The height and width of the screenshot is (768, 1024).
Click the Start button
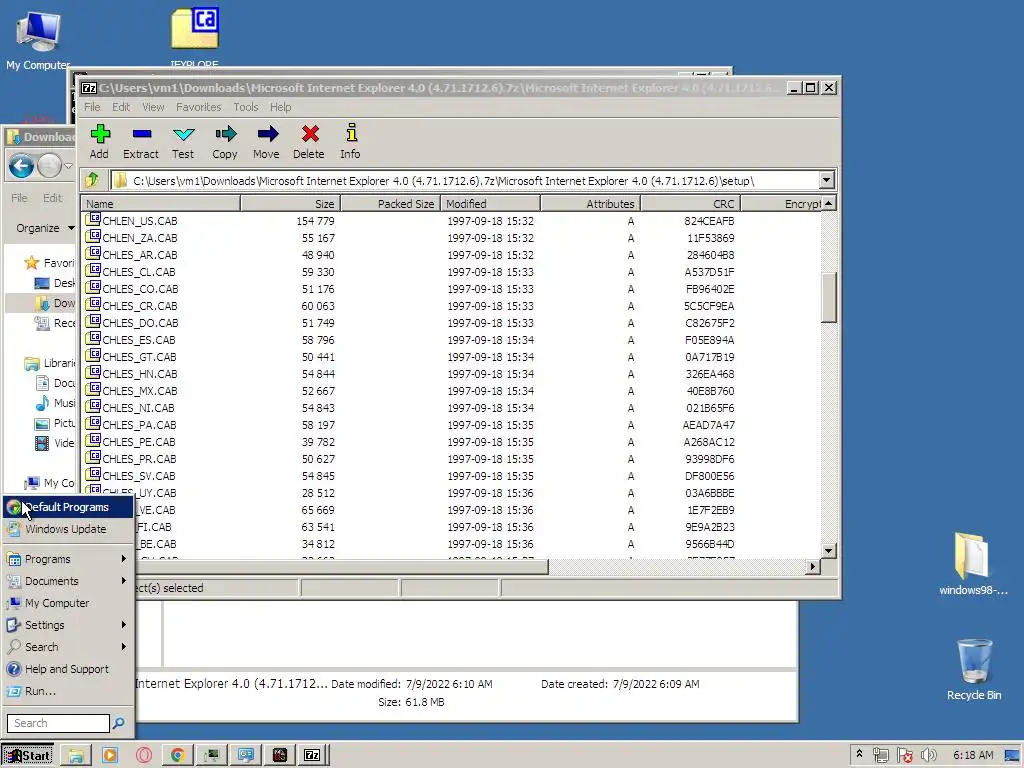tap(27, 756)
